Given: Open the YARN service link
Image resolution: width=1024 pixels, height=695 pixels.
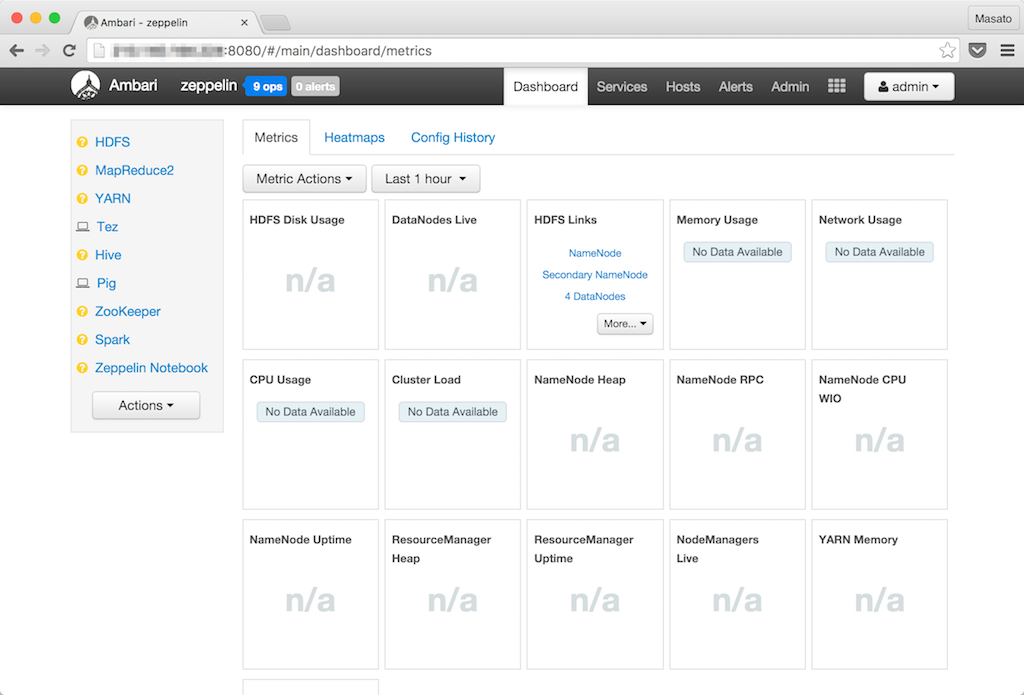Looking at the screenshot, I should [113, 199].
